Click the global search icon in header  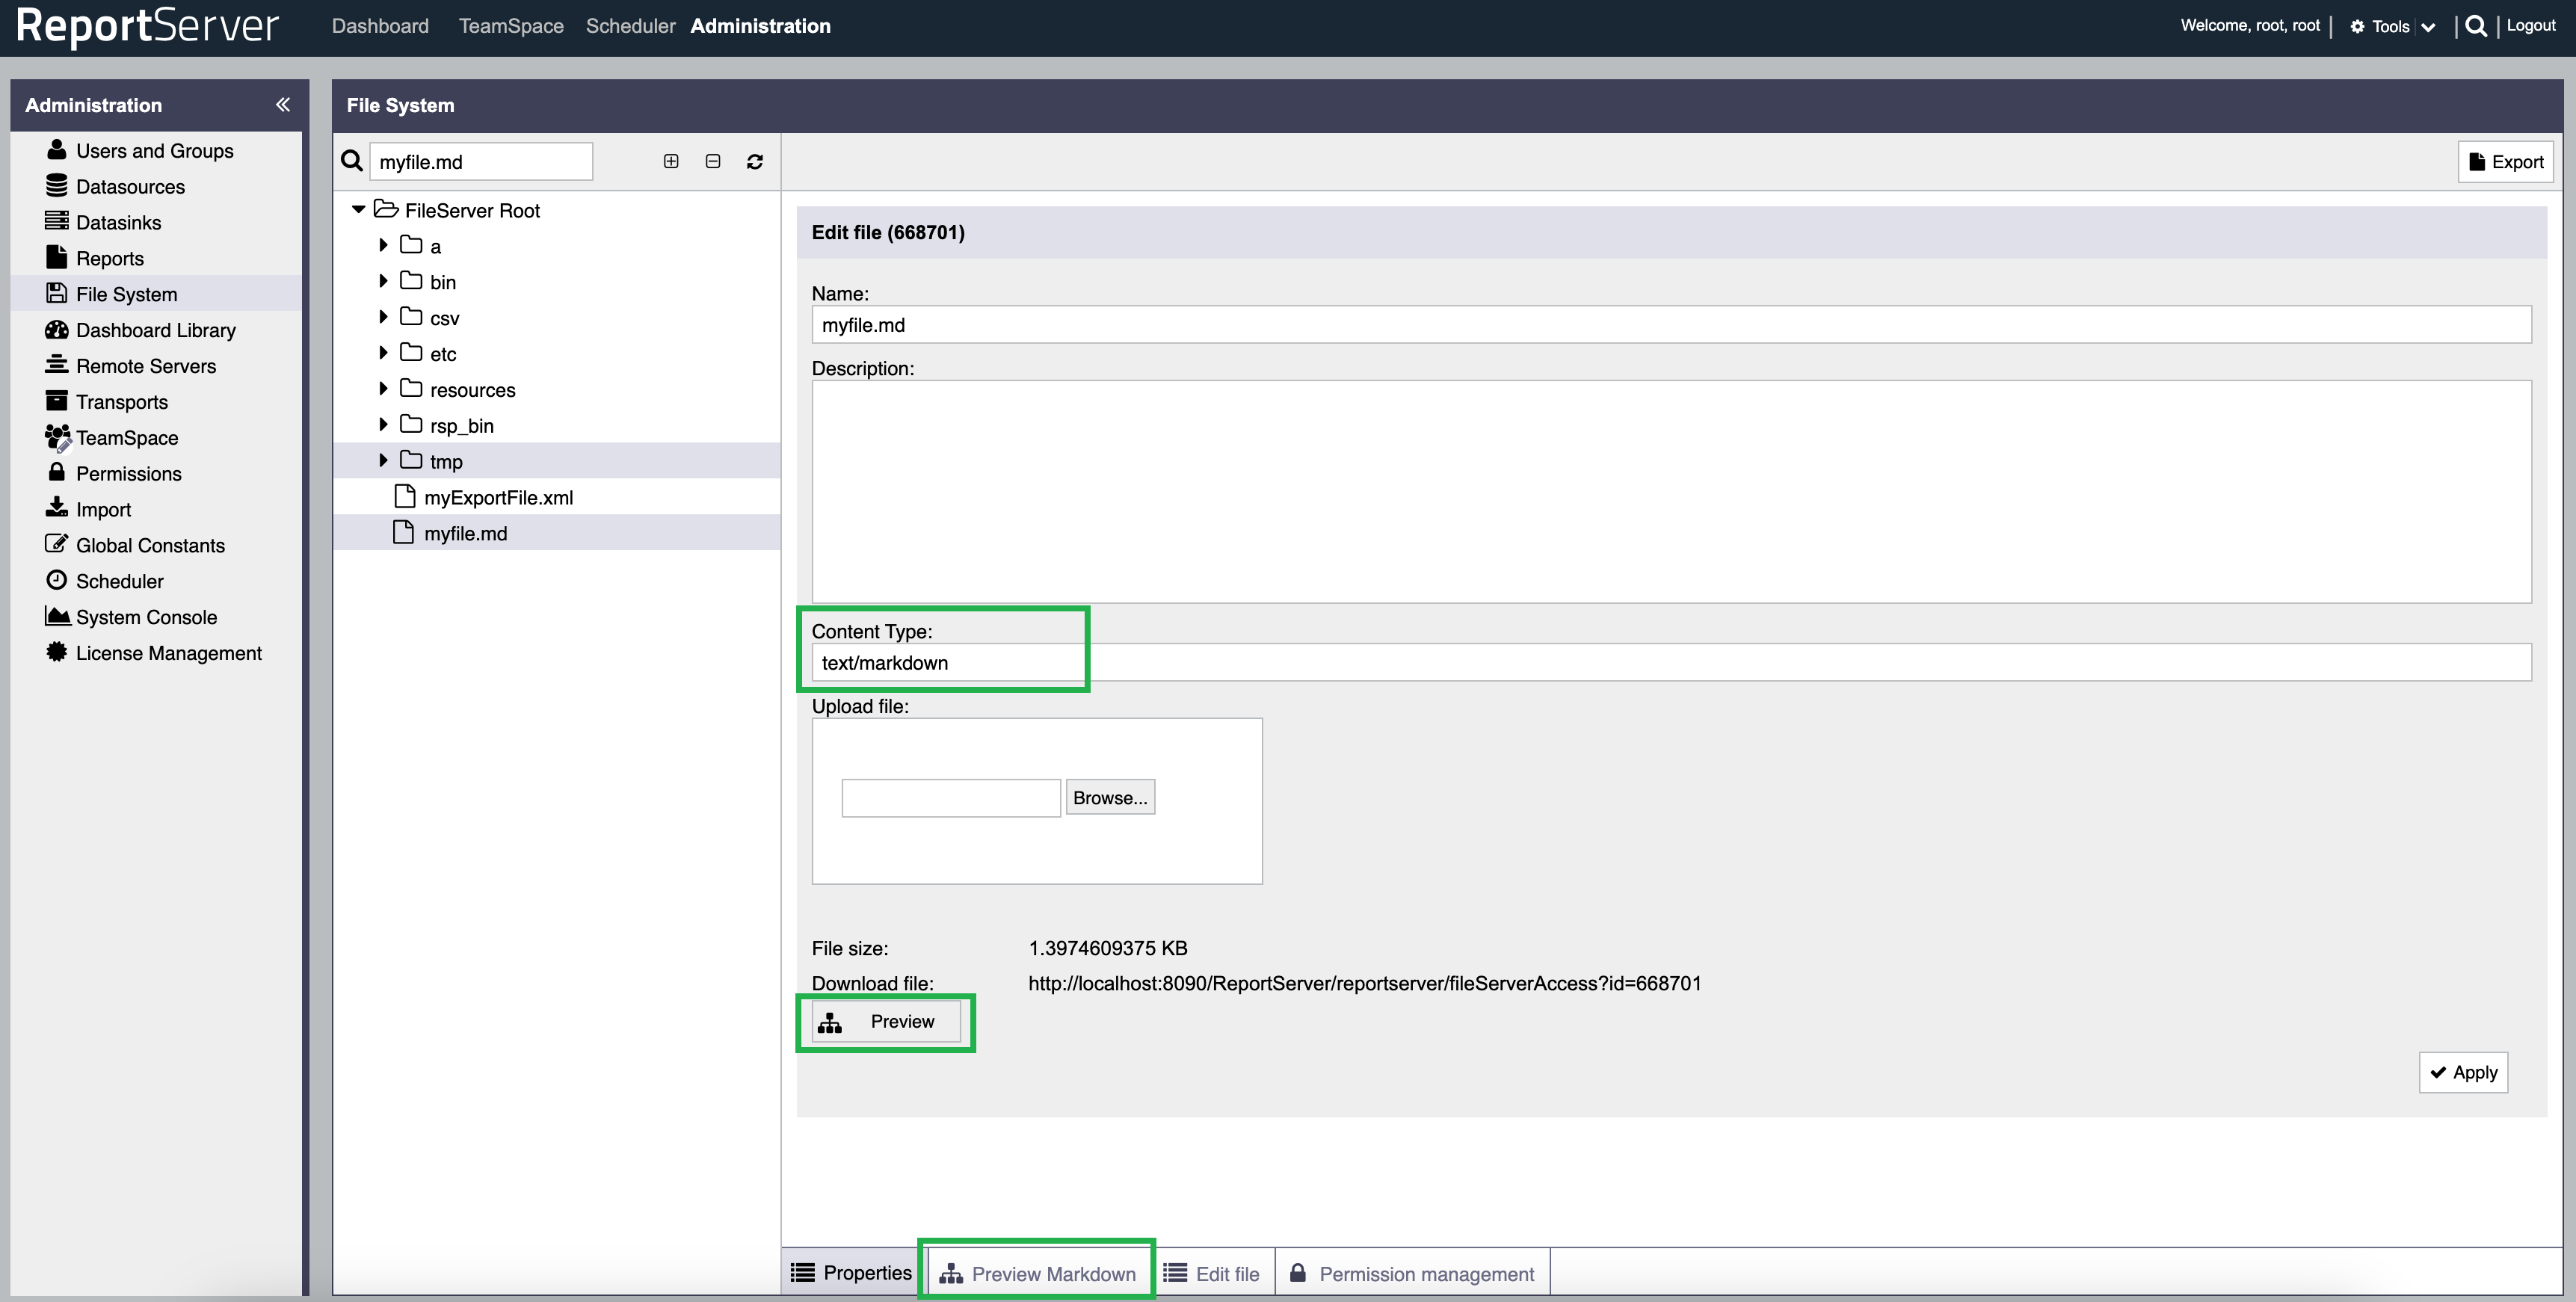point(2476,26)
